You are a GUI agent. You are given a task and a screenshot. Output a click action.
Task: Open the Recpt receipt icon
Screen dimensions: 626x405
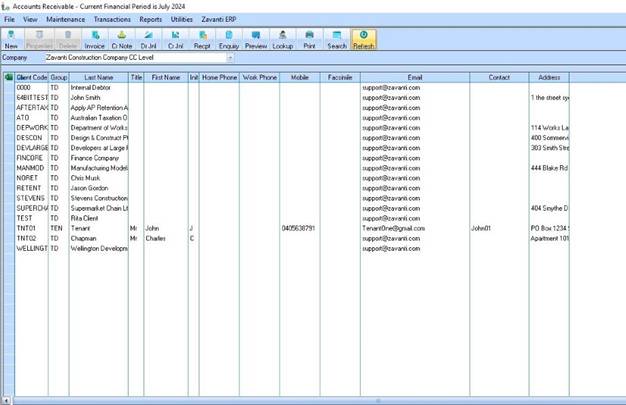tap(202, 39)
